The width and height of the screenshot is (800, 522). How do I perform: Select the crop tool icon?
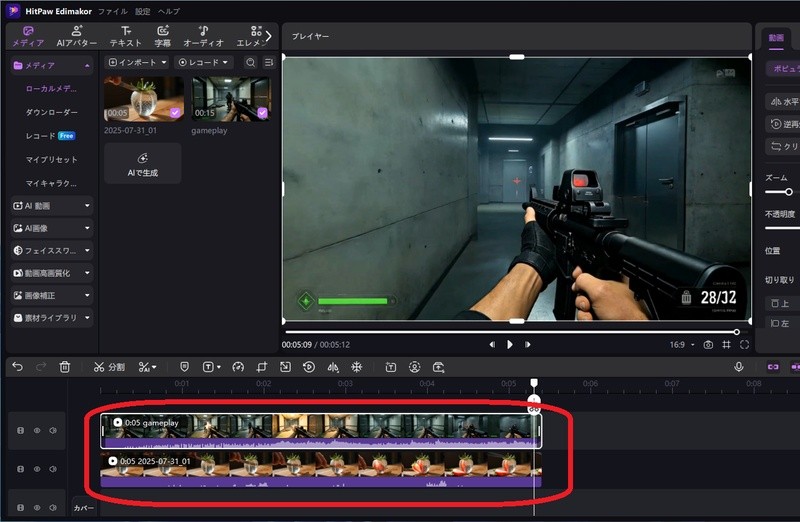262,367
